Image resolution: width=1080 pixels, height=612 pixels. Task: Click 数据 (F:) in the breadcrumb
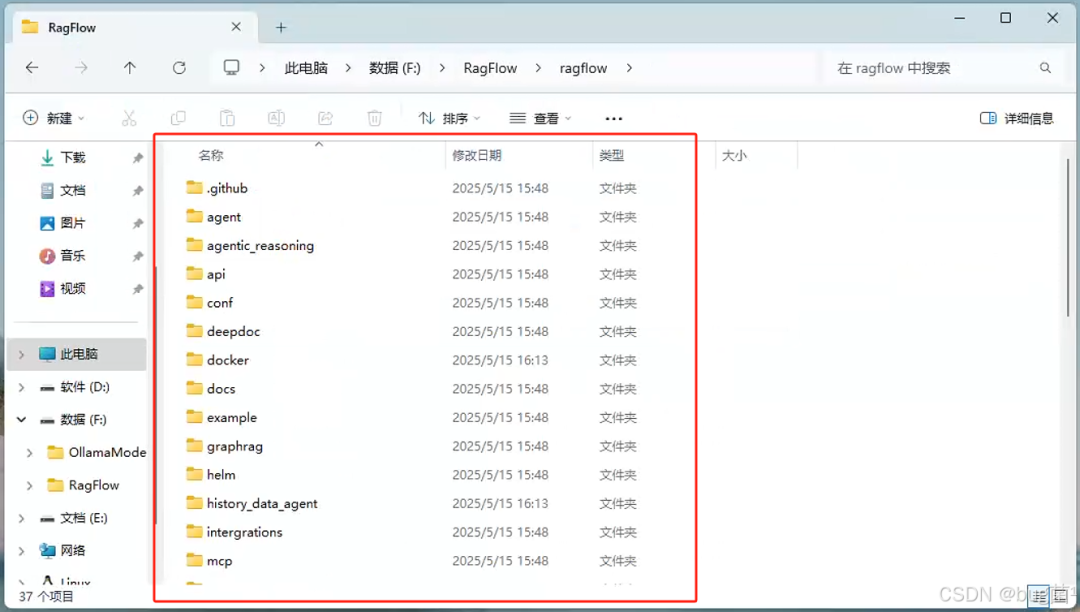tap(395, 67)
